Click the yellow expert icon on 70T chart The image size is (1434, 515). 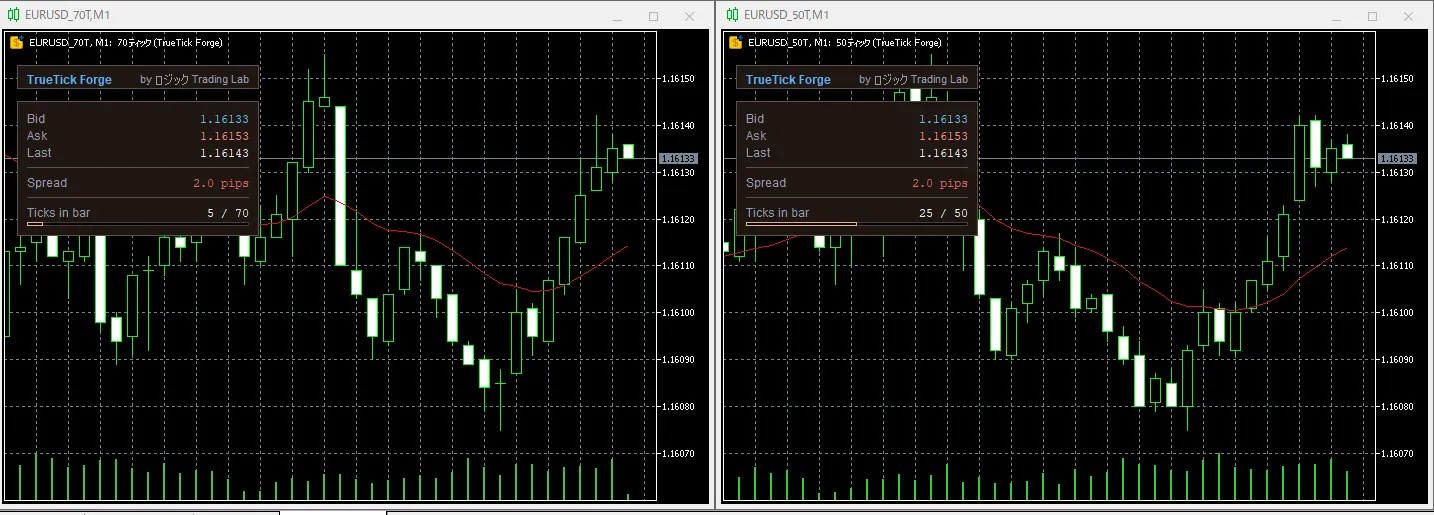pyautogui.click(x=16, y=43)
